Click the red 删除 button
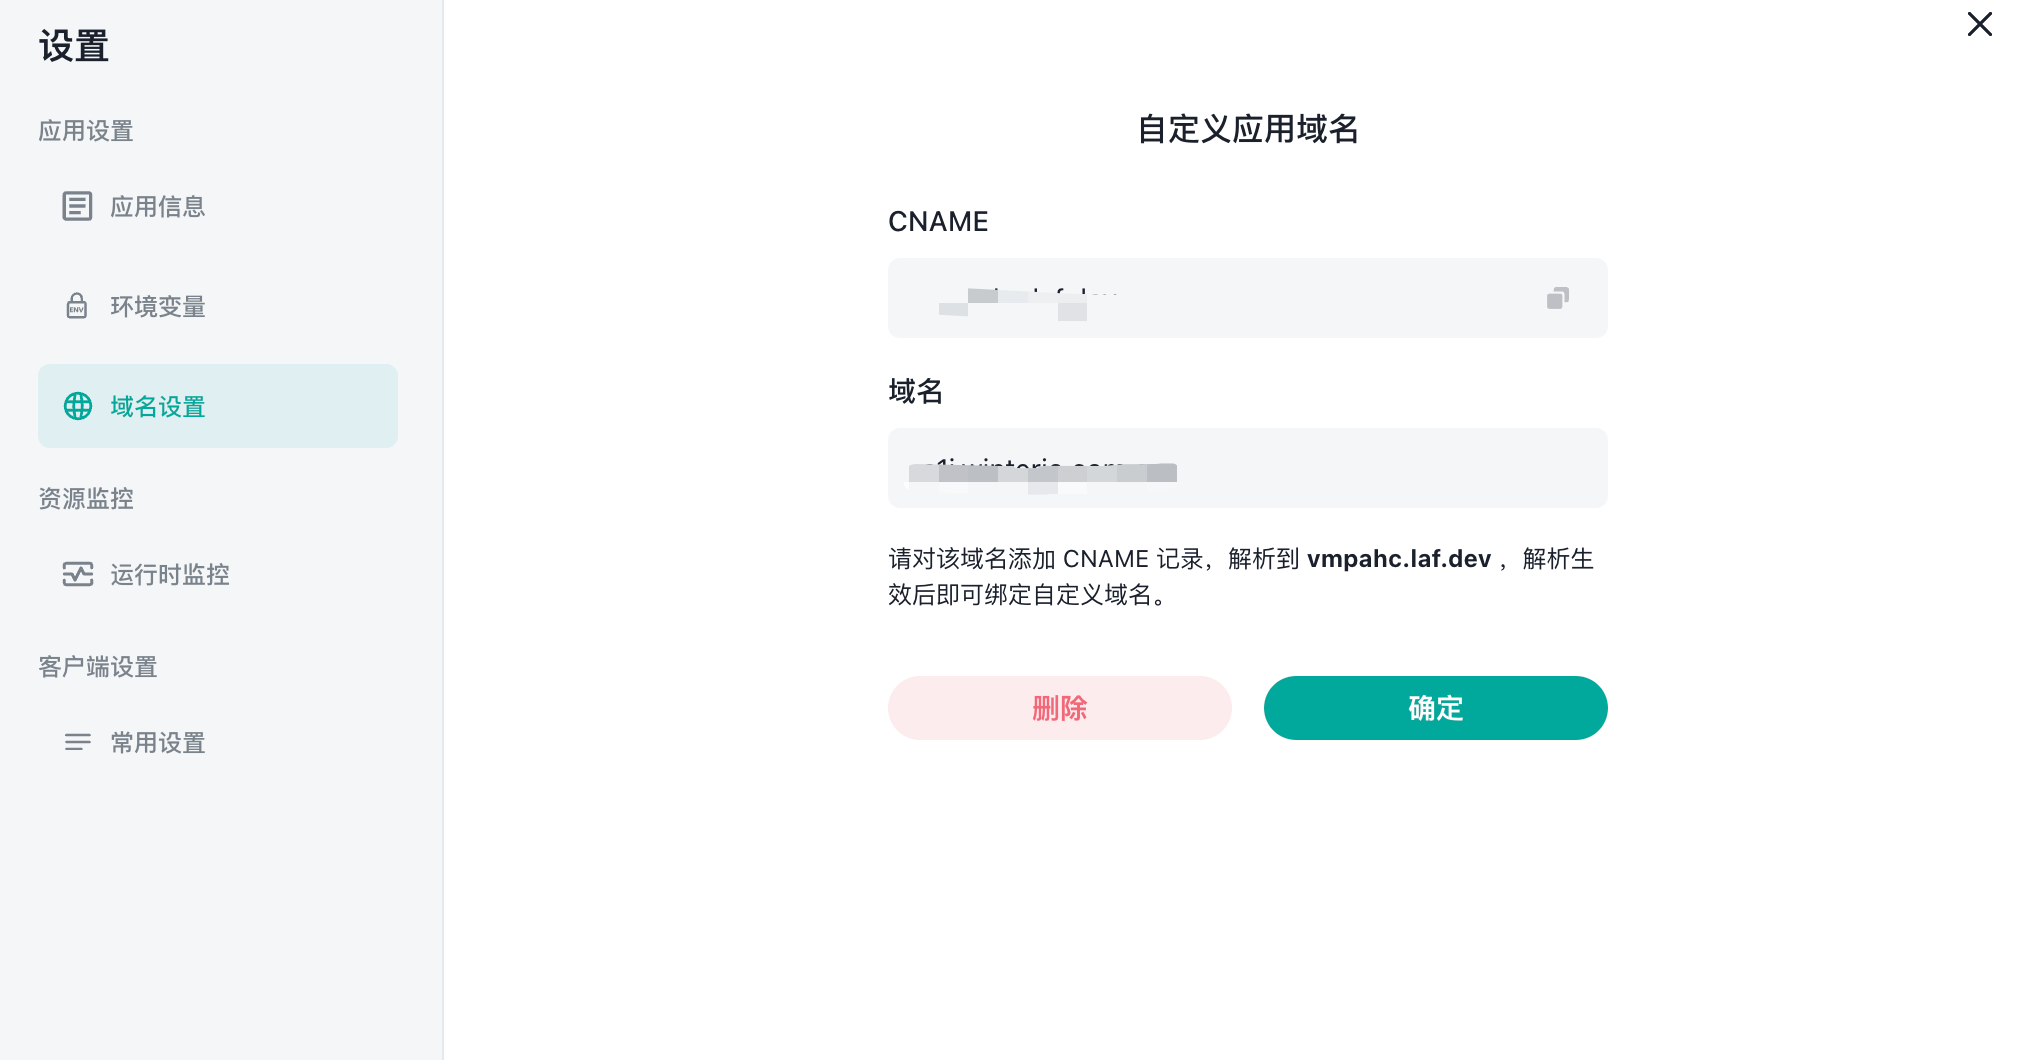Image resolution: width=2034 pixels, height=1060 pixels. pyautogui.click(x=1060, y=708)
